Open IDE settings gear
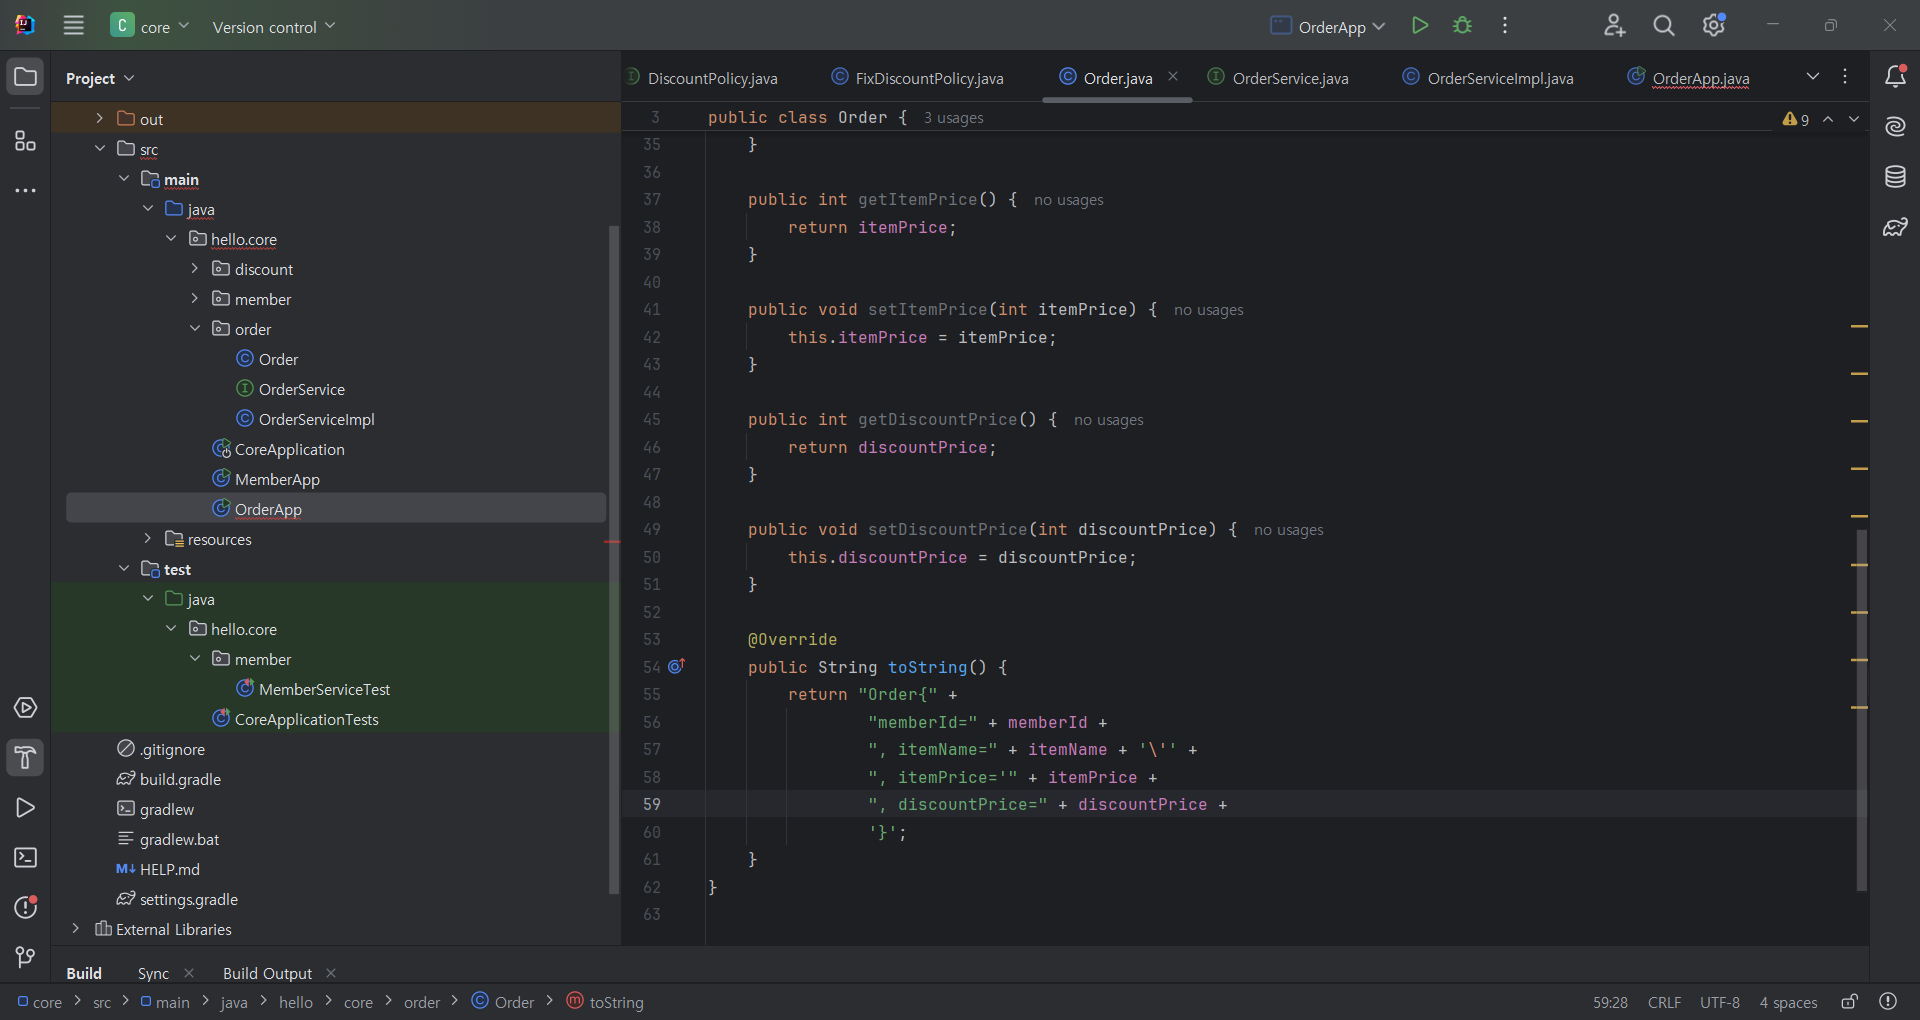This screenshot has height=1020, width=1920. coord(1714,26)
